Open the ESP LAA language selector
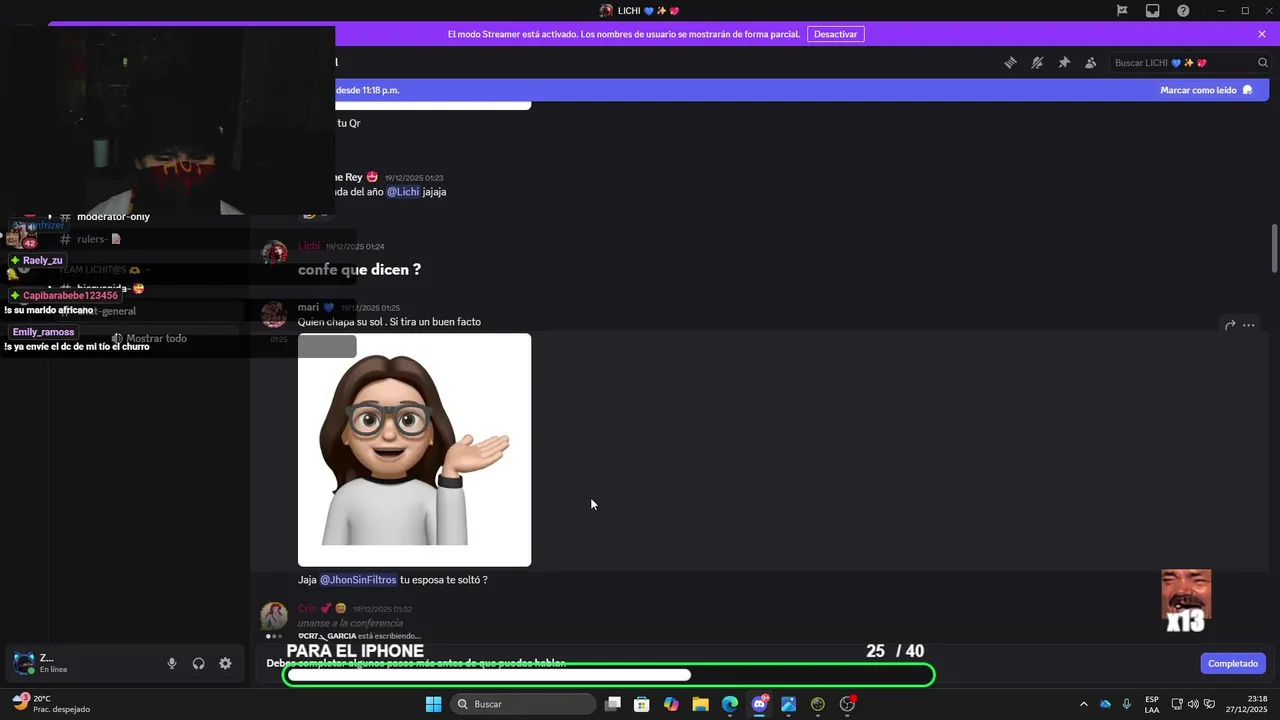The width and height of the screenshot is (1280, 720). click(x=1152, y=704)
